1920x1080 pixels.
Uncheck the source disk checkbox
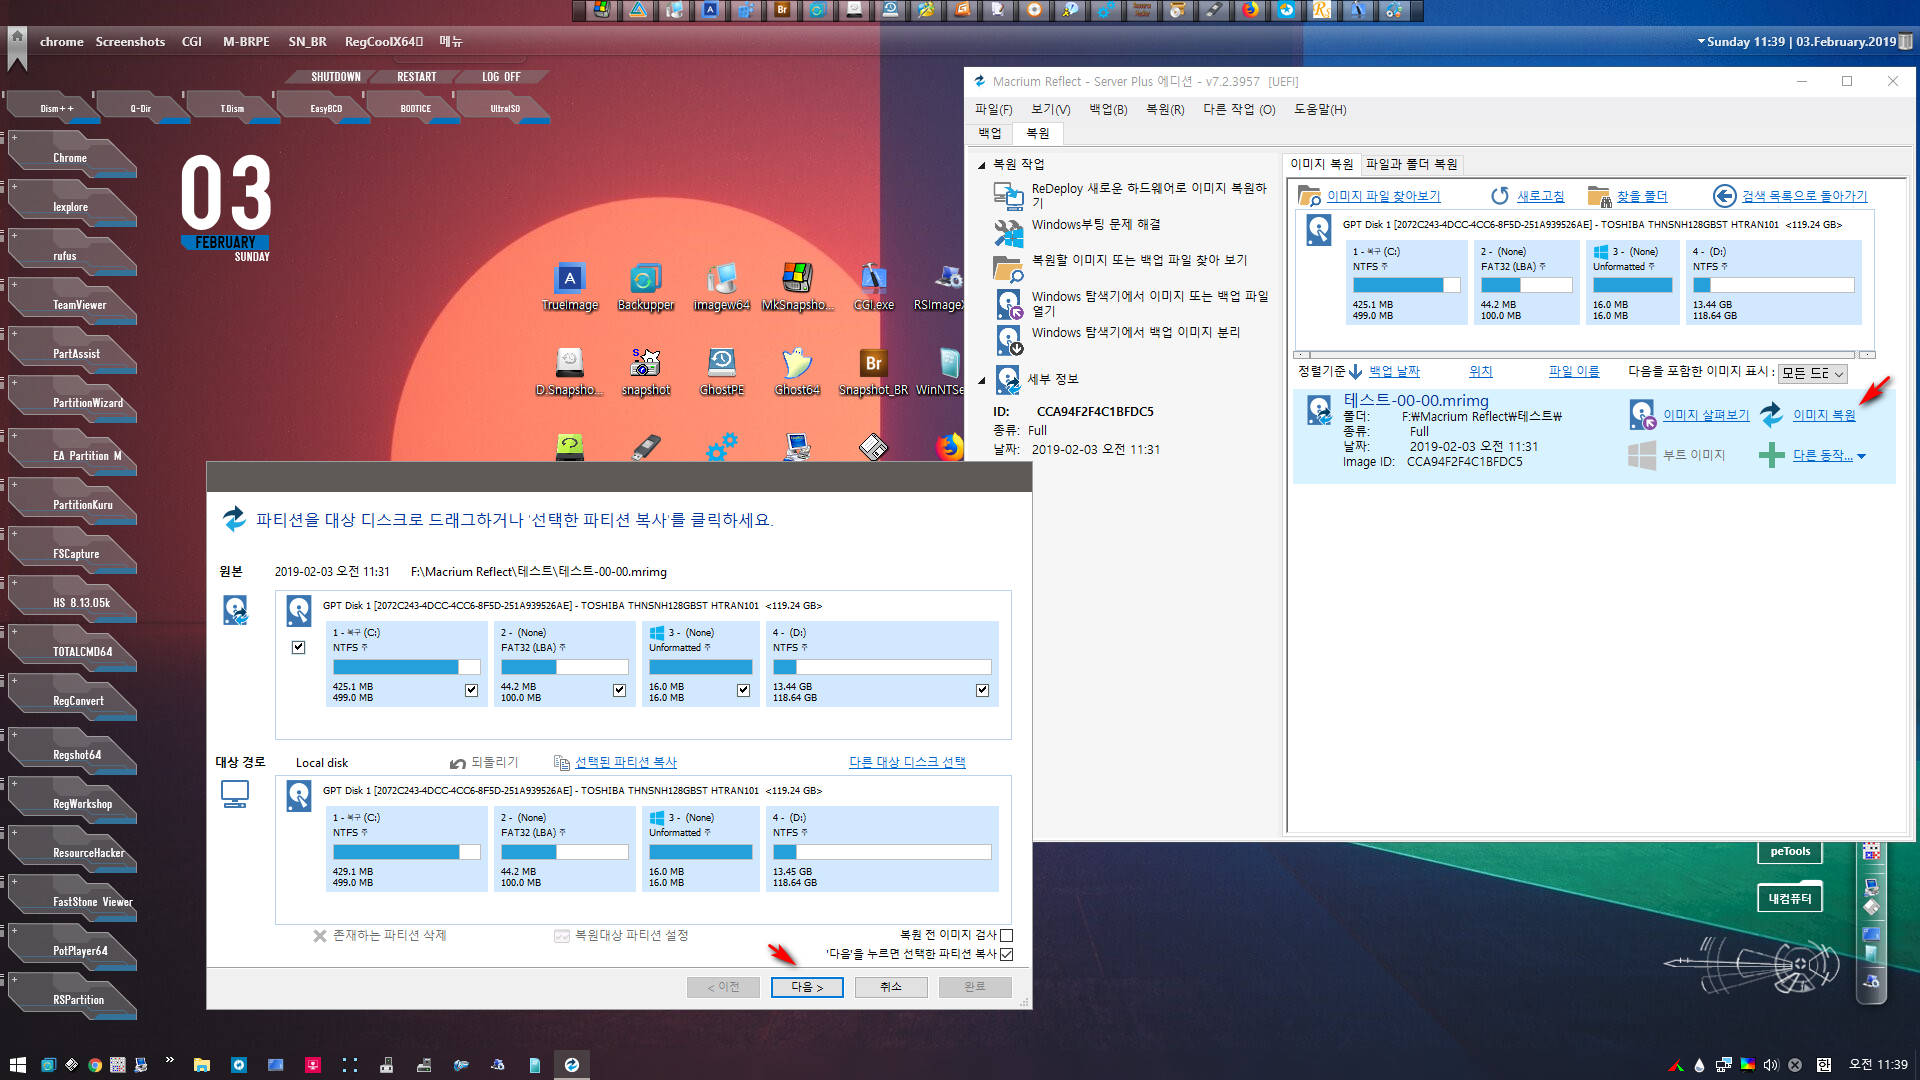coord(298,647)
